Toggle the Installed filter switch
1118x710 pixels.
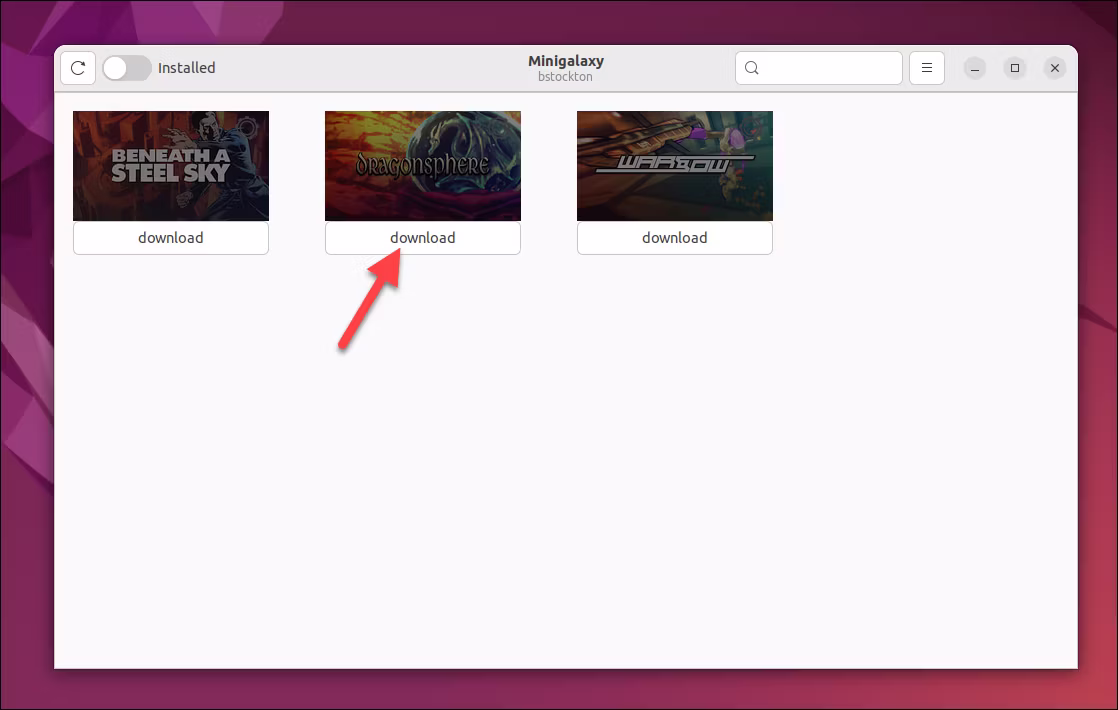tap(127, 68)
